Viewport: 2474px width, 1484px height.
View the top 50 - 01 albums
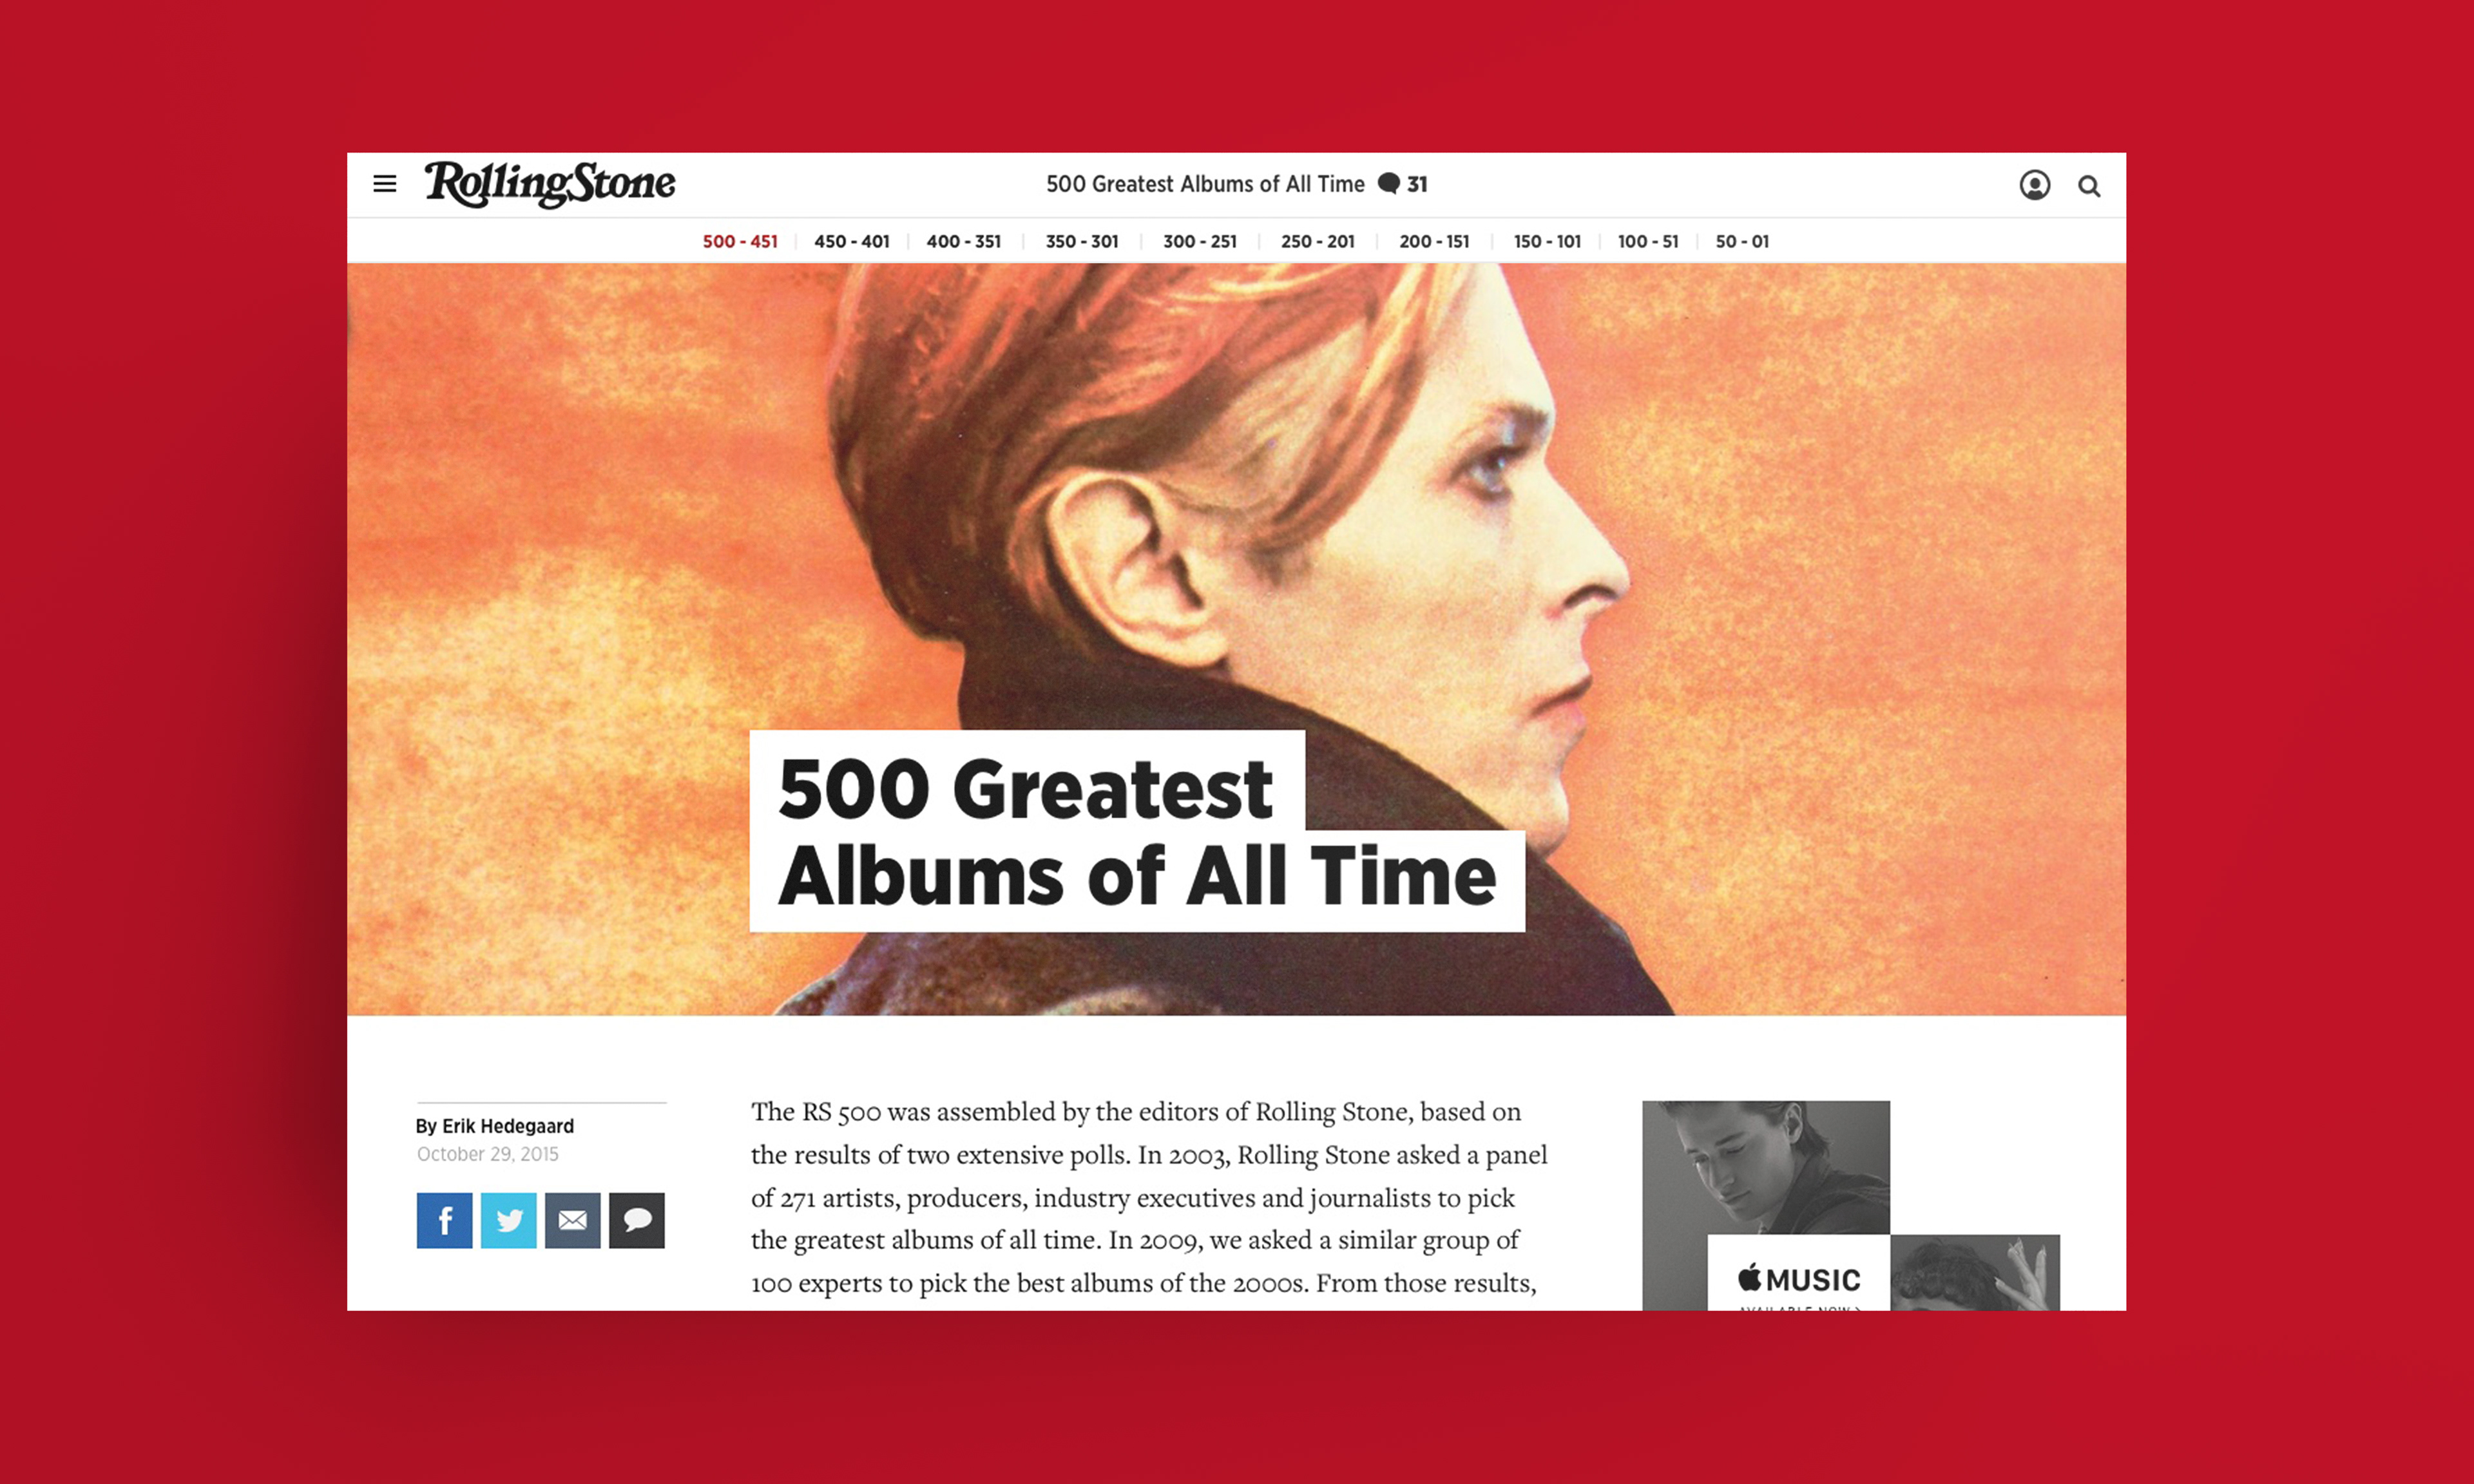tap(1742, 241)
